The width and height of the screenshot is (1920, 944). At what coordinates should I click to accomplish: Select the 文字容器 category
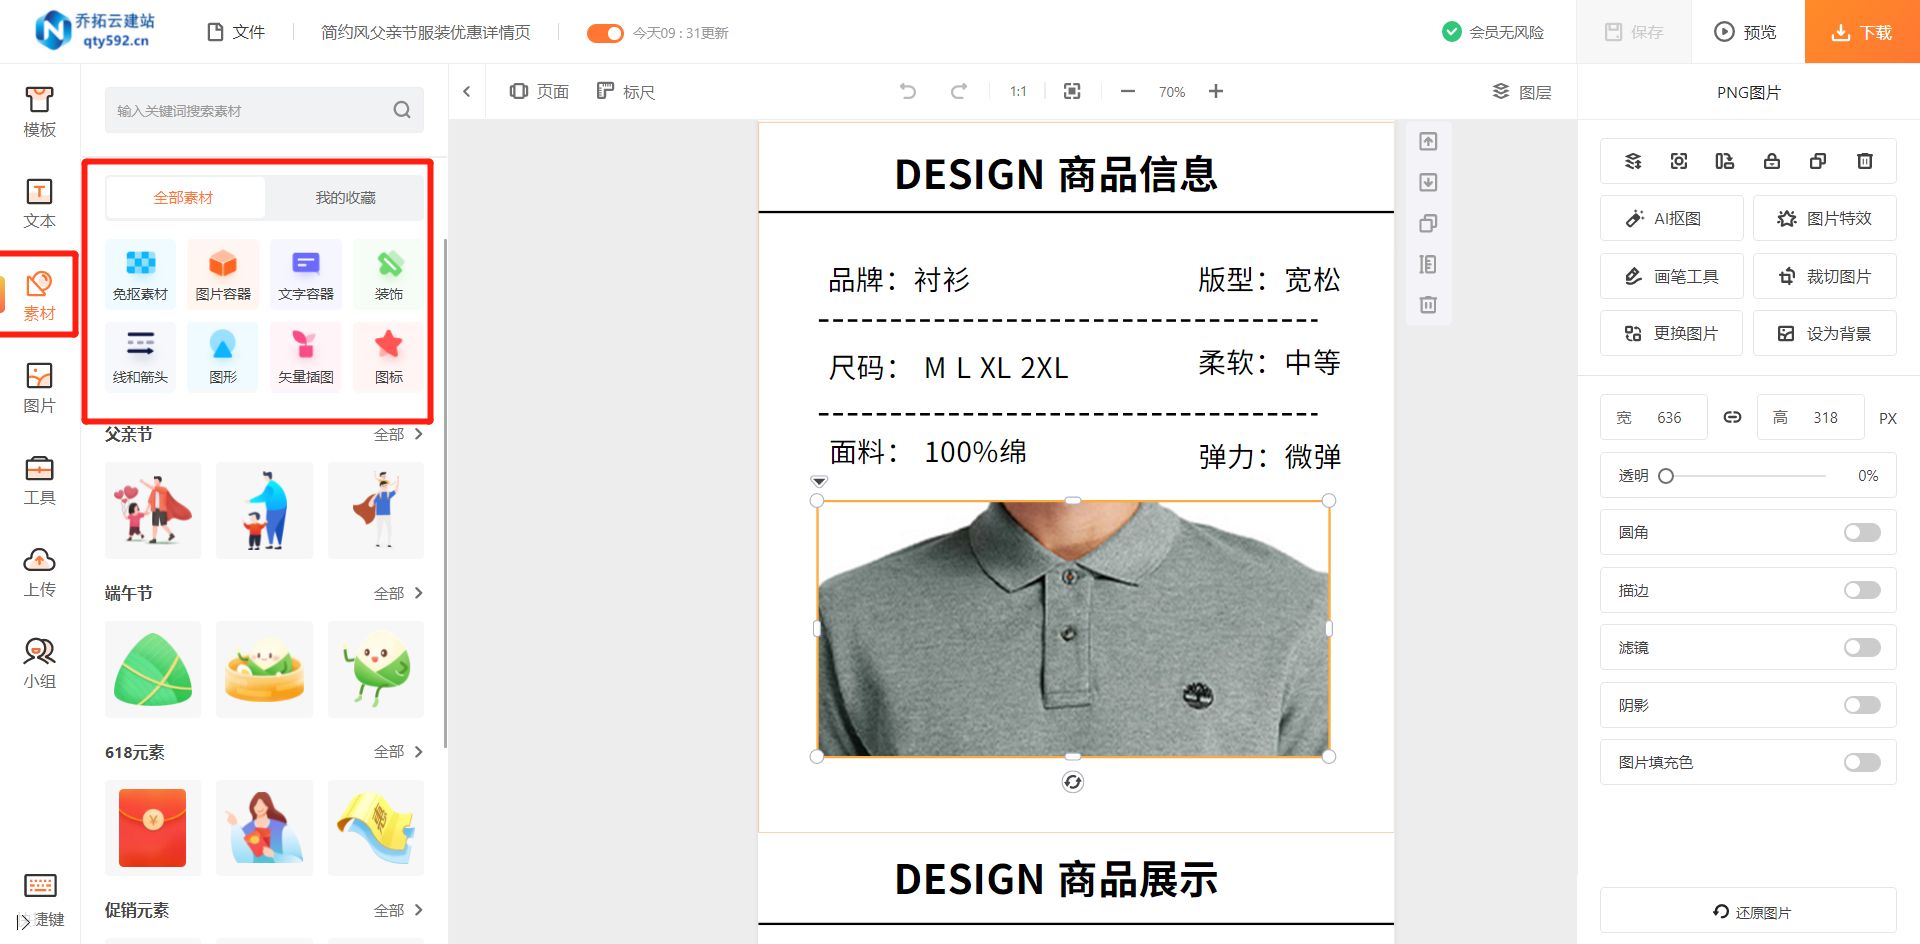[x=306, y=273]
